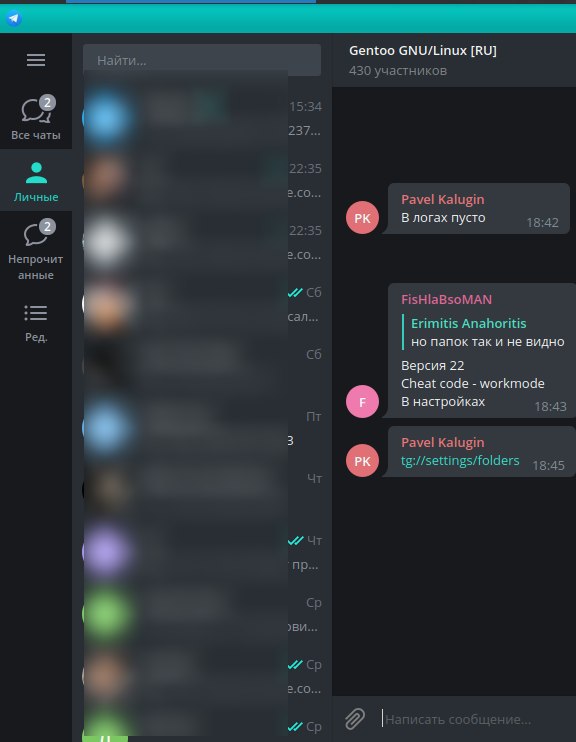Click the FisHlaBsoMAN sender name
The height and width of the screenshot is (742, 576).
pyautogui.click(x=446, y=299)
